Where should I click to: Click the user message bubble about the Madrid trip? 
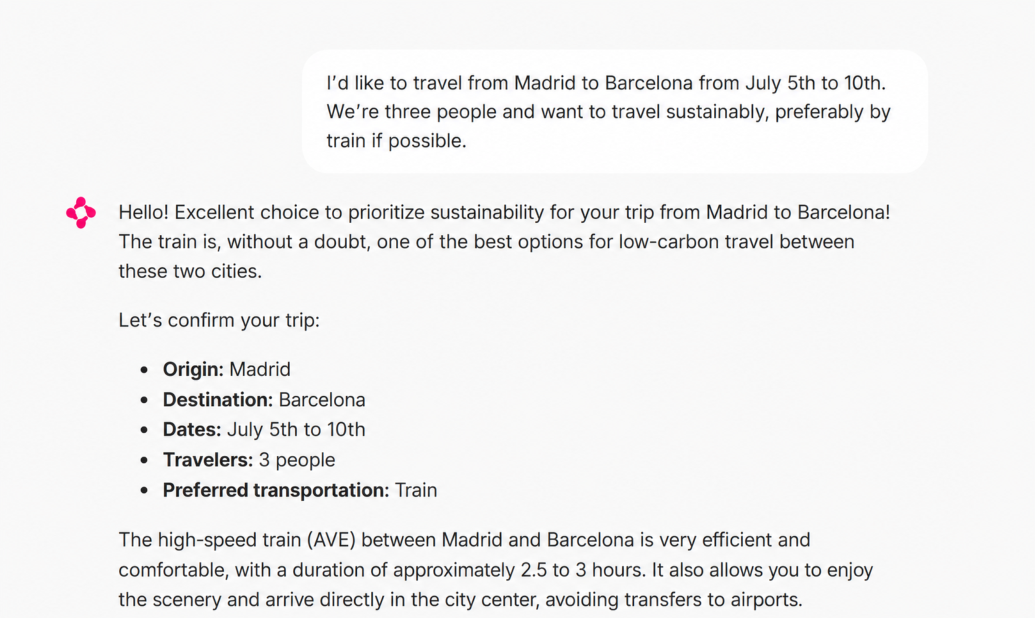pyautogui.click(x=615, y=112)
